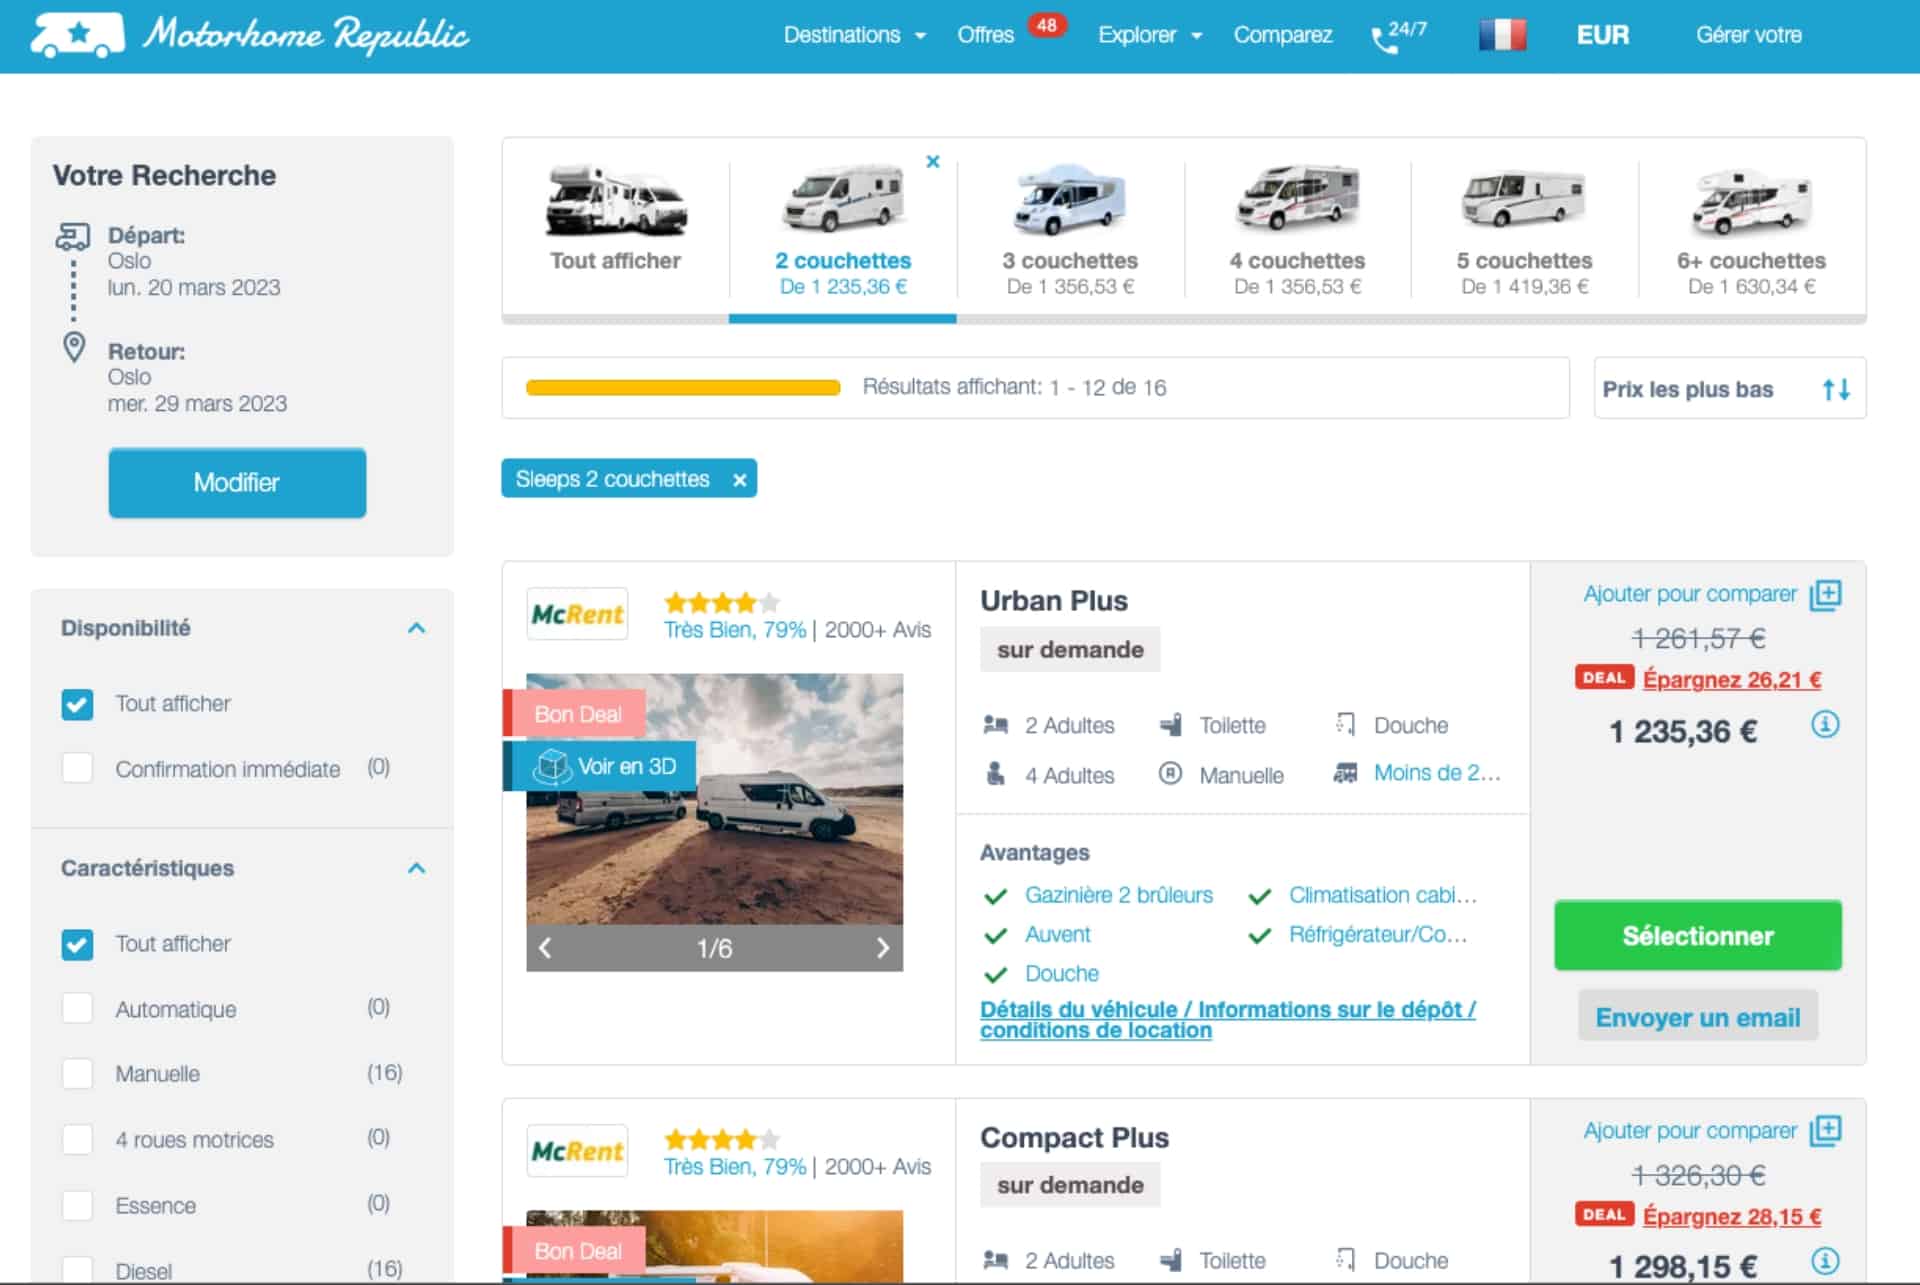The width and height of the screenshot is (1920, 1285).
Task: Remove the Sleeps 2 couchettes filter chip
Action: coord(739,480)
